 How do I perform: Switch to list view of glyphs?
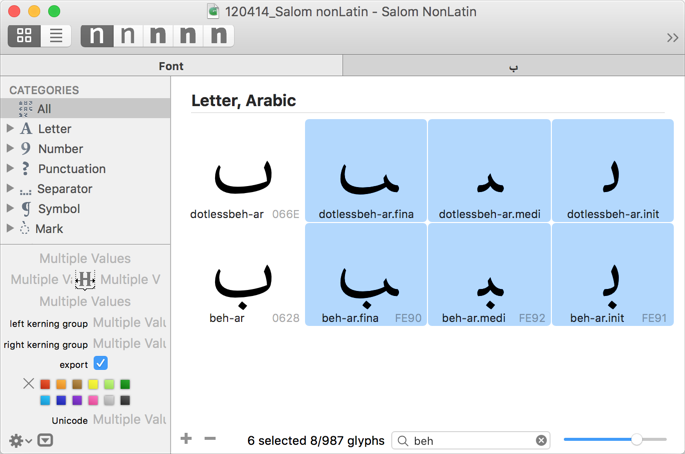56,36
